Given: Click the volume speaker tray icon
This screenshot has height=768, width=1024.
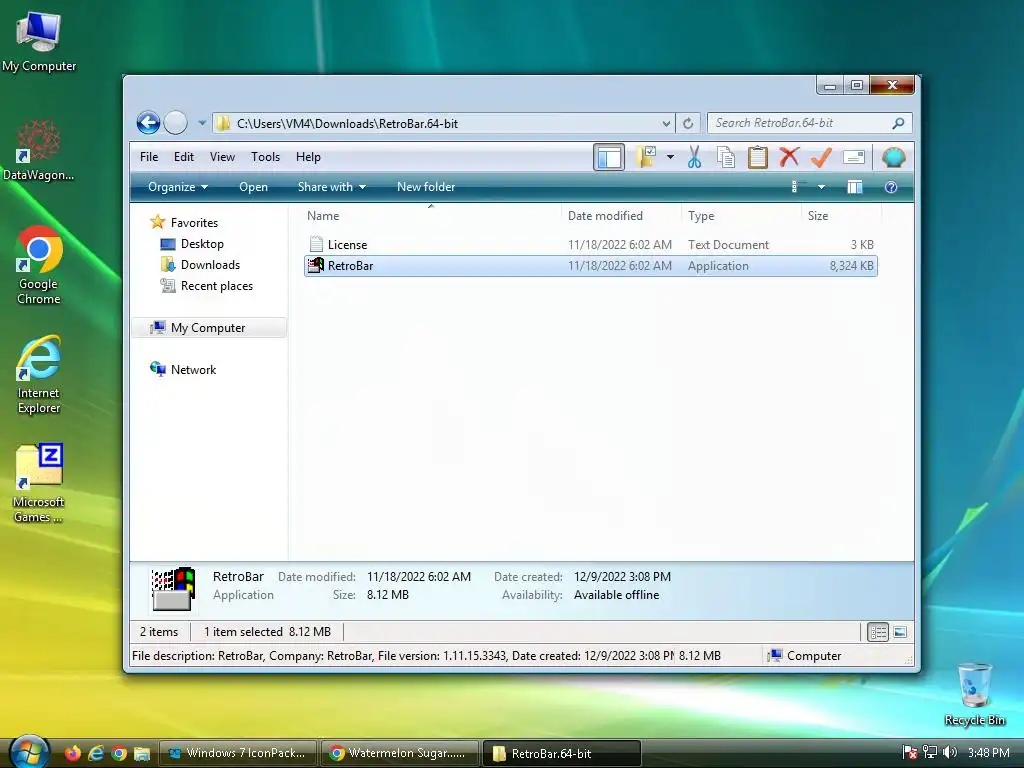Looking at the screenshot, I should pyautogui.click(x=950, y=753).
